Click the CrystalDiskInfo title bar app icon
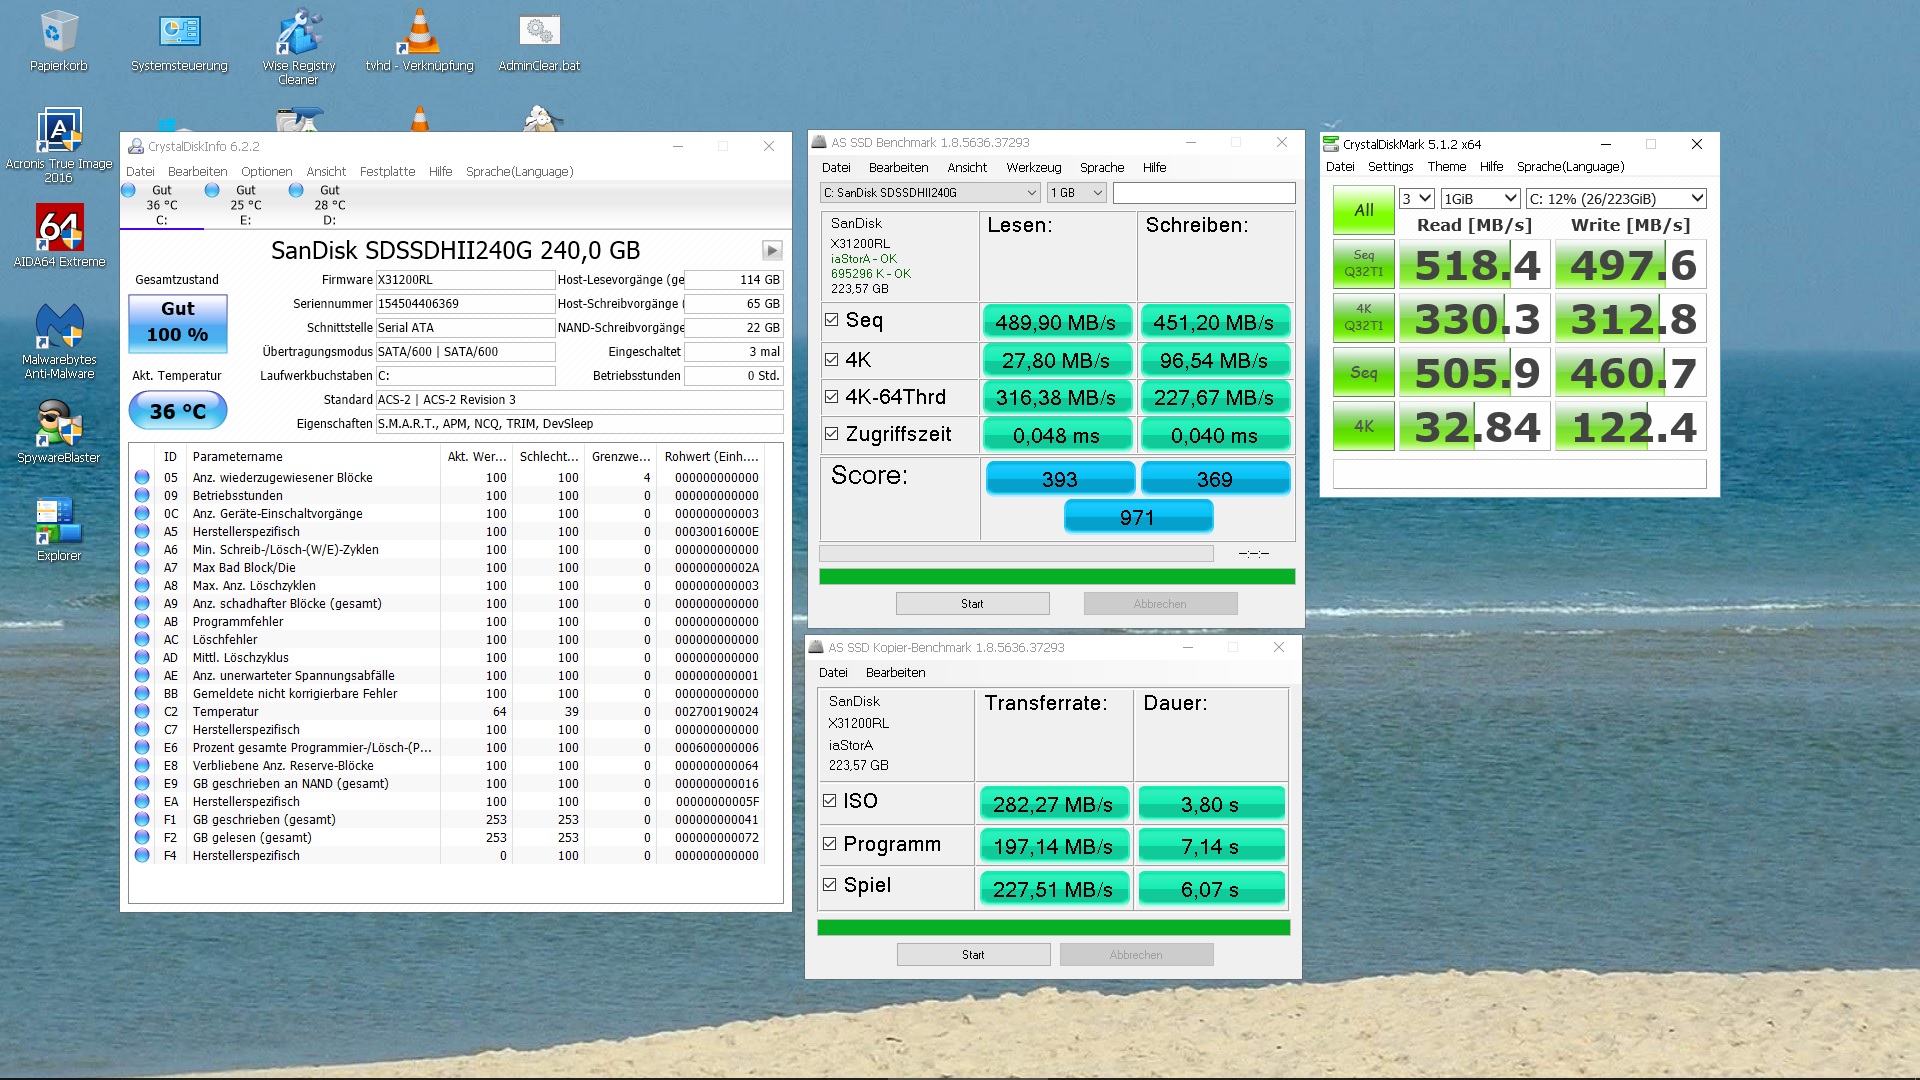 point(135,146)
